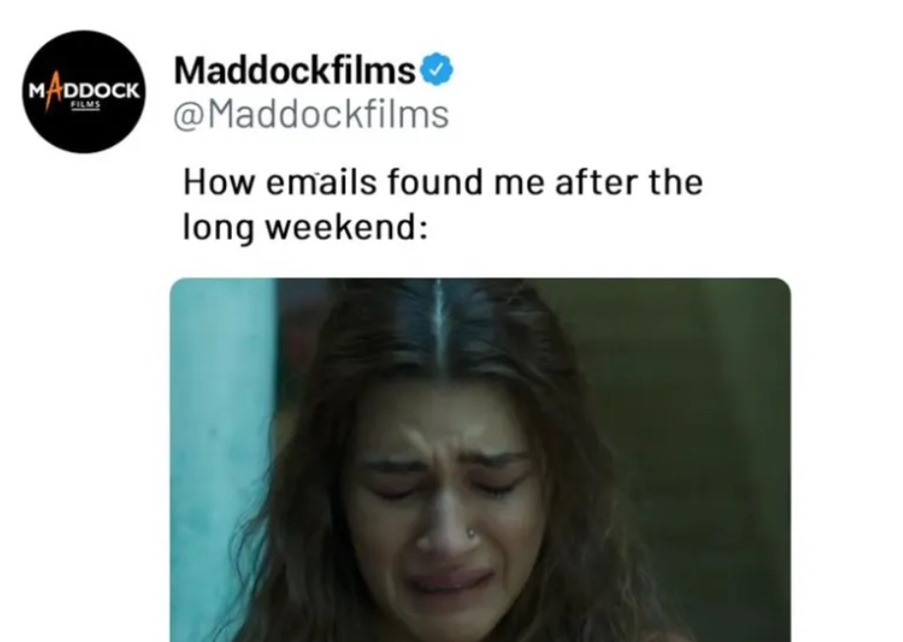Click the word "me" in the tweet

point(519,183)
